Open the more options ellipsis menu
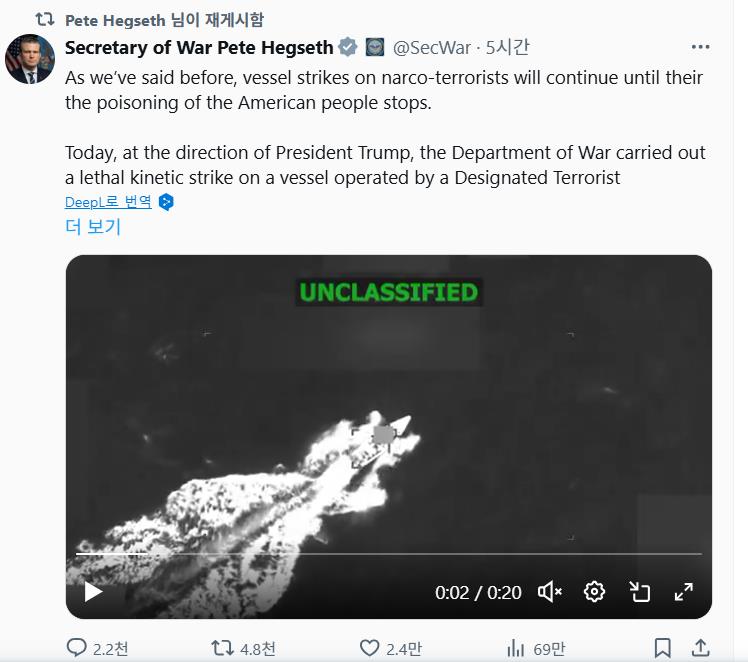The height and width of the screenshot is (662, 748). click(701, 47)
